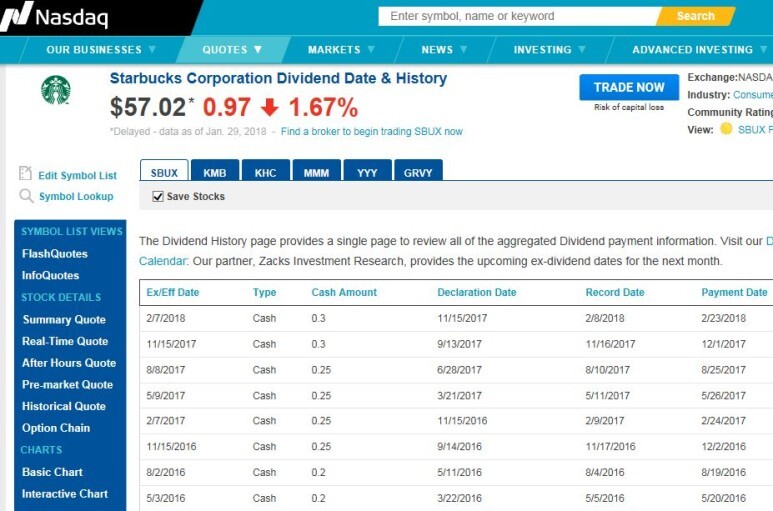
Task: Toggle the Save Stocks checkbox
Action: (x=158, y=197)
